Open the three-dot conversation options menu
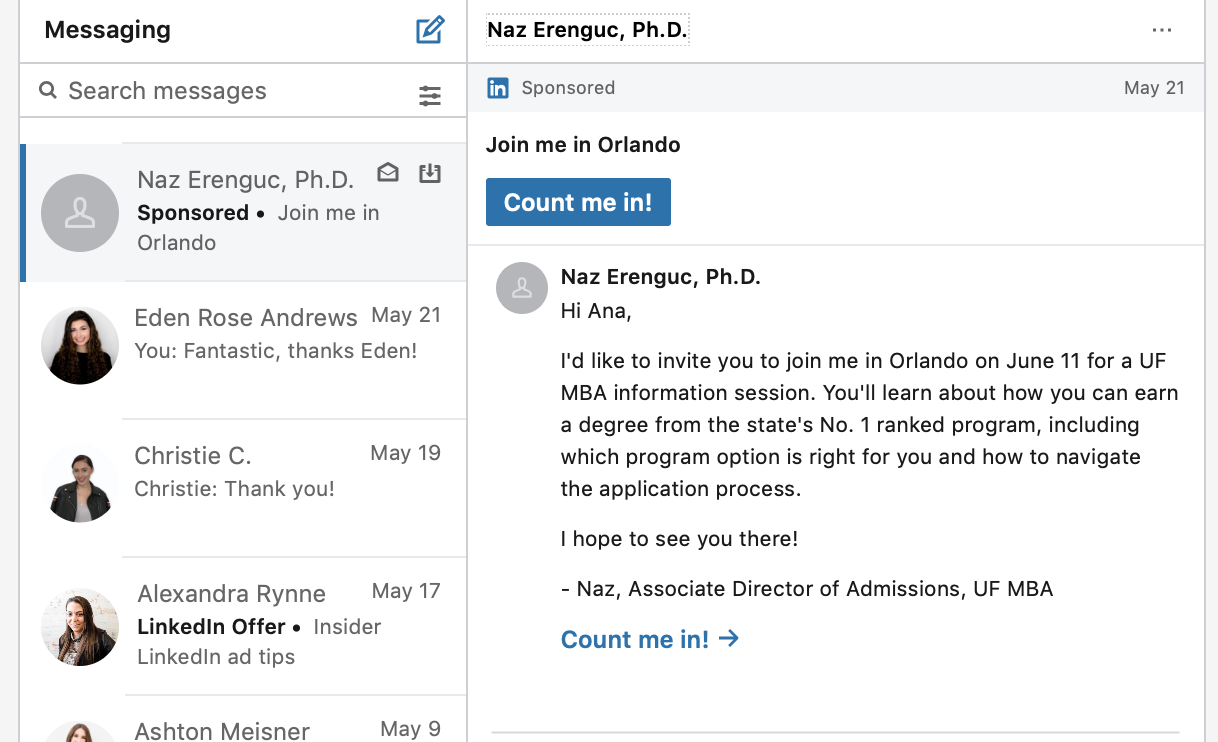This screenshot has width=1218, height=742. (x=1161, y=31)
